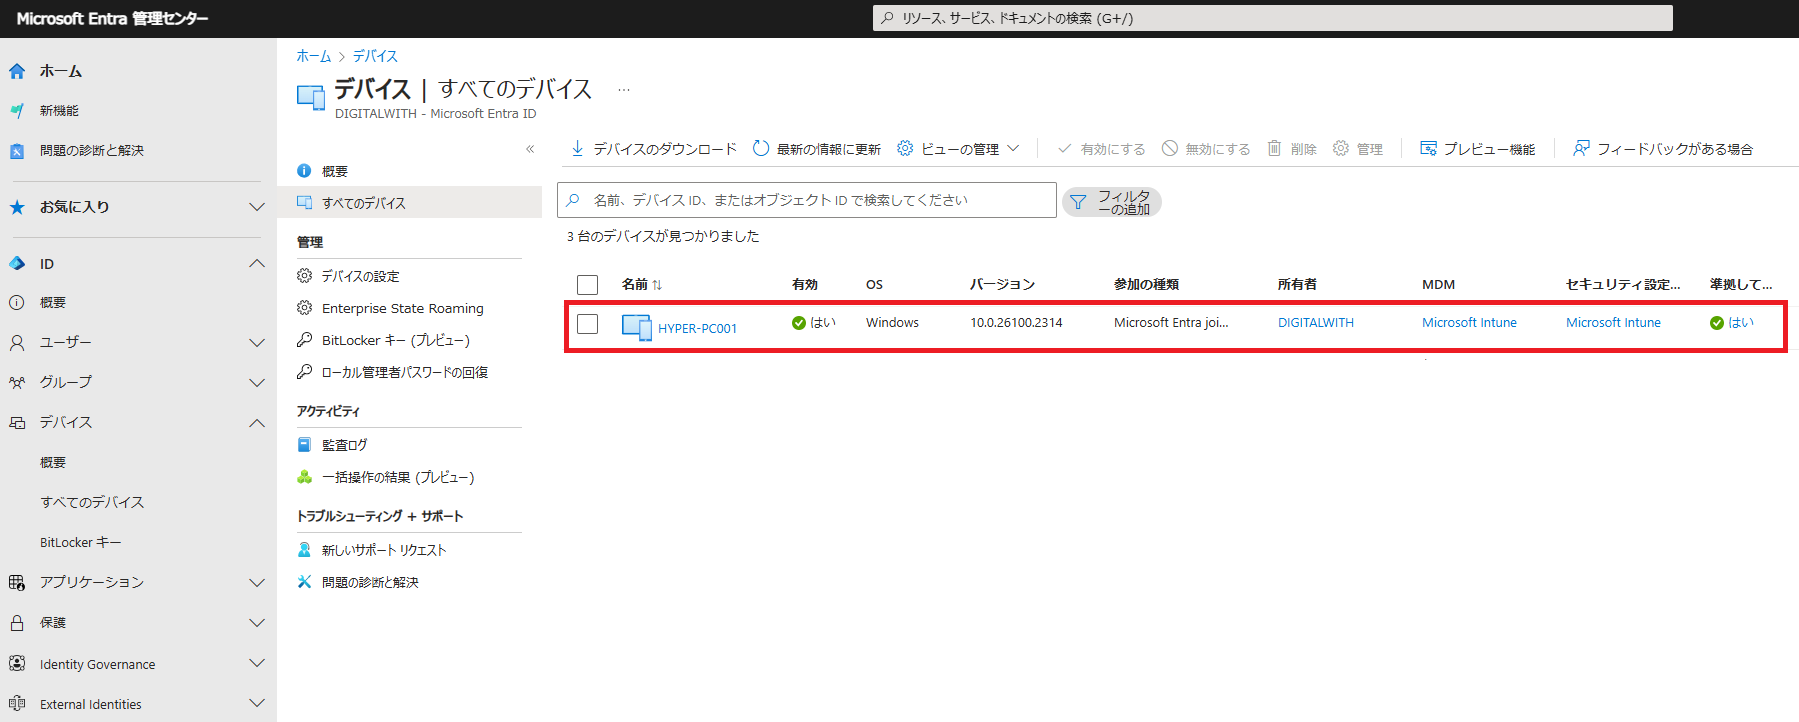The width and height of the screenshot is (1799, 722).
Task: Click Microsoft Entra 管理センター title
Action: [112, 18]
